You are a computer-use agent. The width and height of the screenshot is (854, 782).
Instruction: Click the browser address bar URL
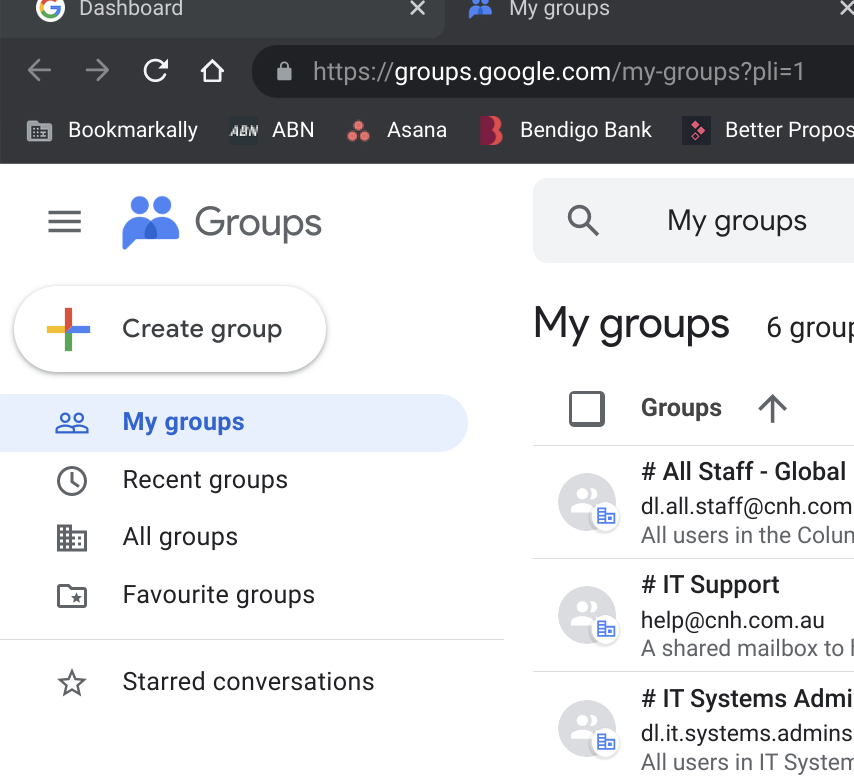(x=558, y=72)
